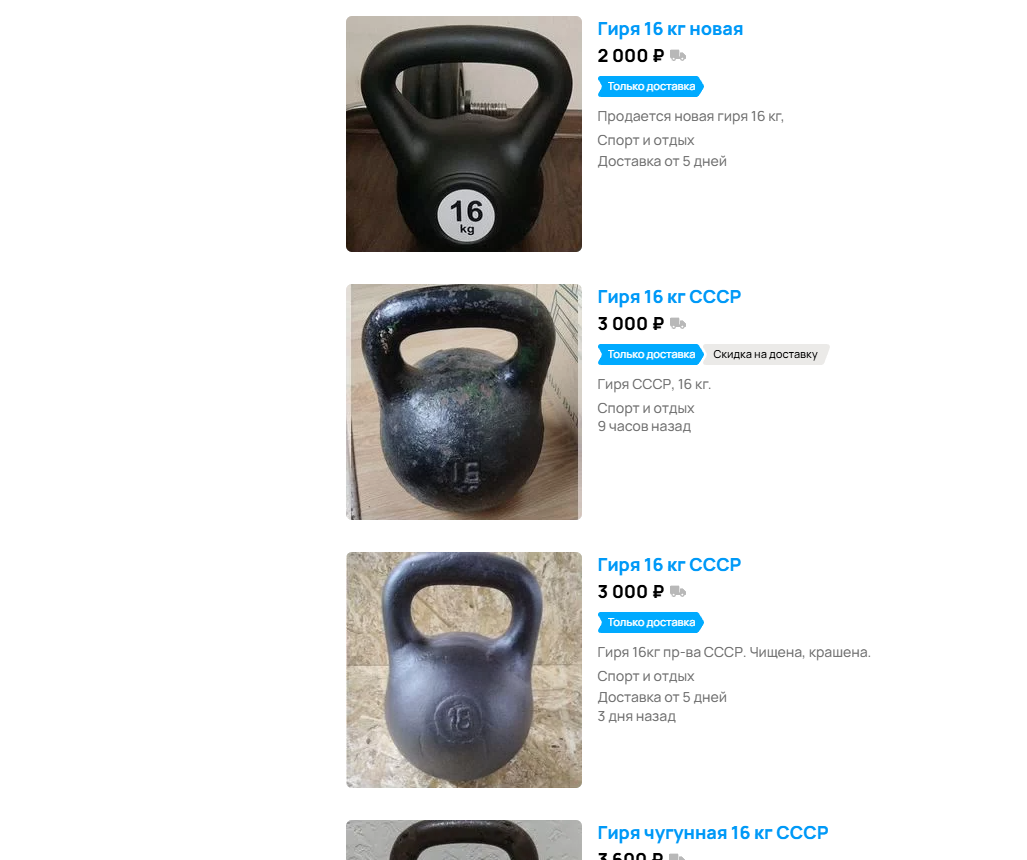The image size is (1027, 860).
Task: Open the Гиря 16 кг СССР title posted 9 часов назад
Action: click(x=669, y=297)
